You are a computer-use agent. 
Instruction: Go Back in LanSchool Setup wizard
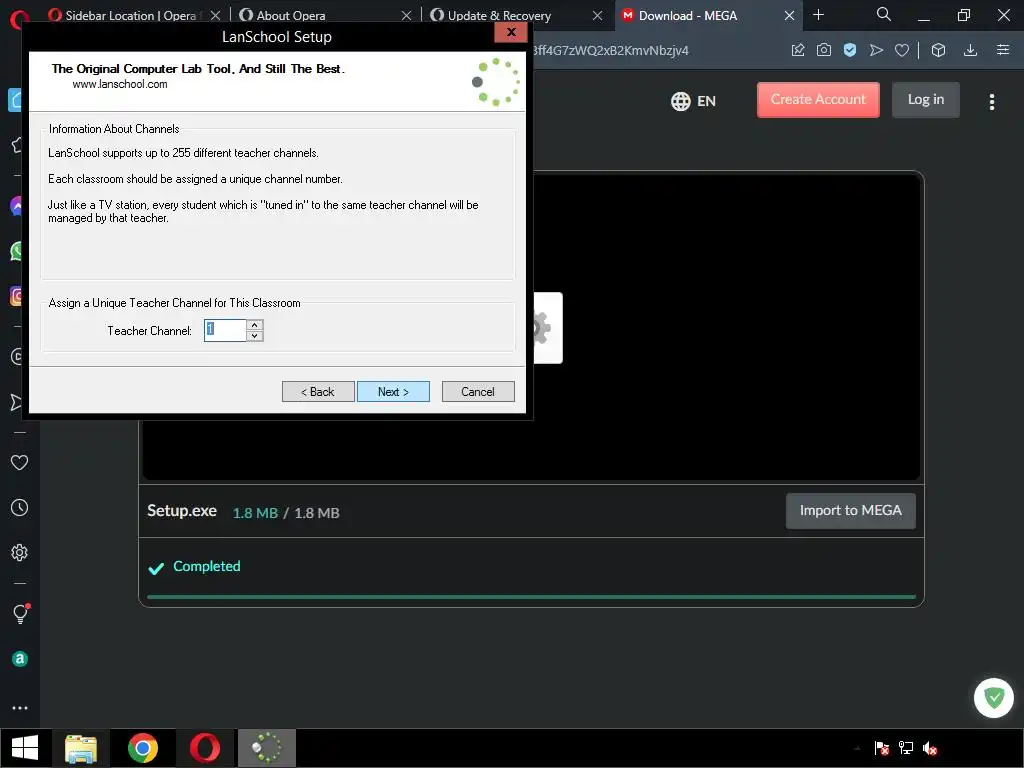[x=318, y=391]
